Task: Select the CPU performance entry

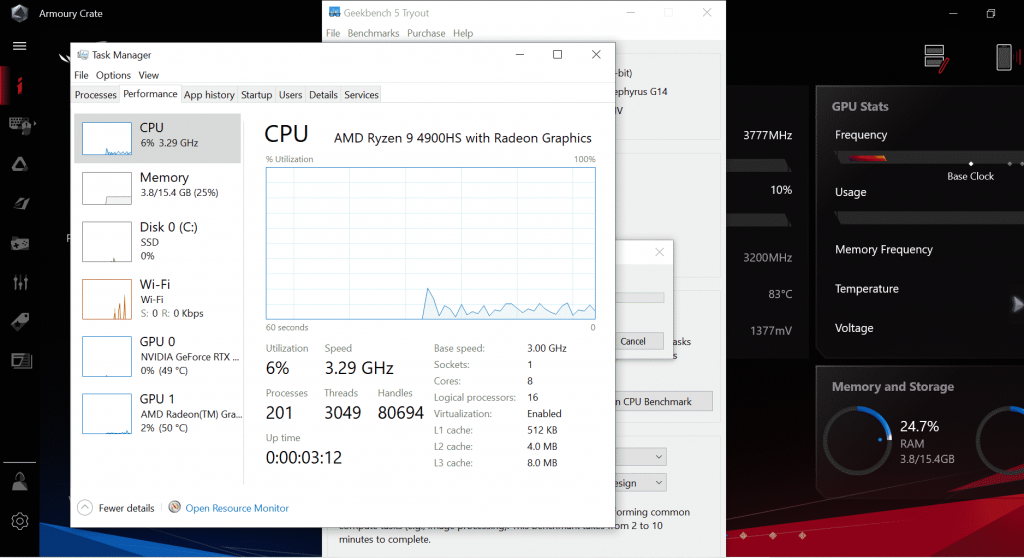Action: click(x=157, y=138)
